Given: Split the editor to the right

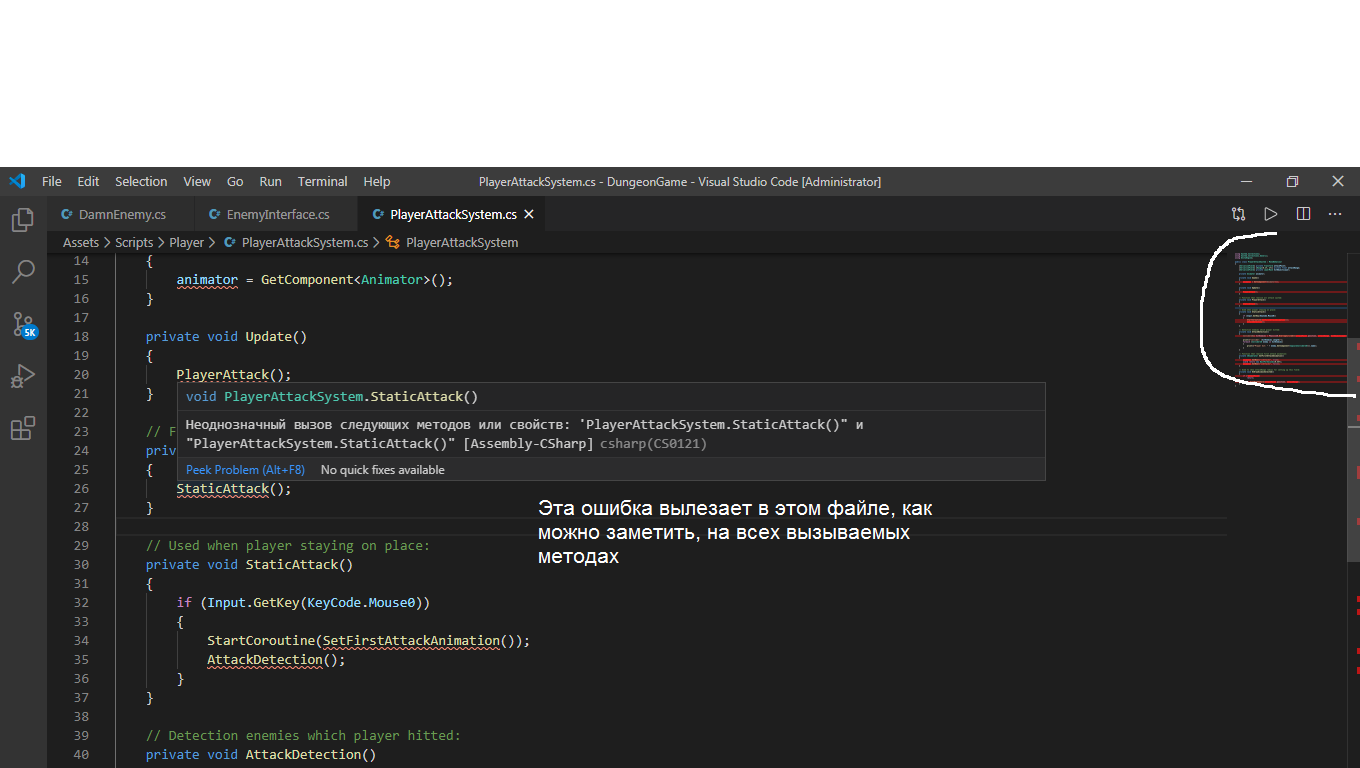Looking at the screenshot, I should (1303, 214).
